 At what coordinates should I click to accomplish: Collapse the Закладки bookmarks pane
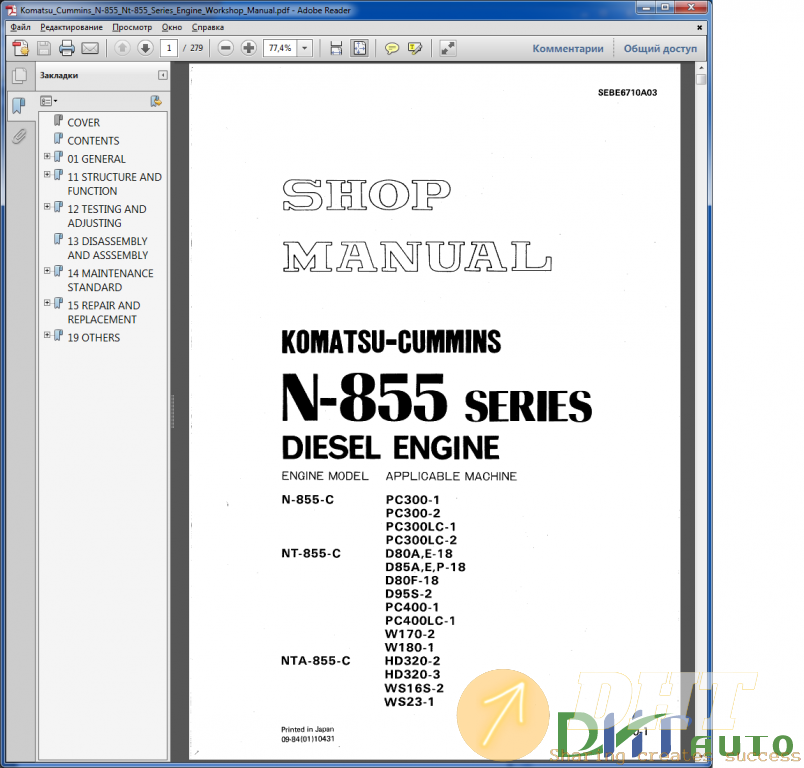[163, 75]
